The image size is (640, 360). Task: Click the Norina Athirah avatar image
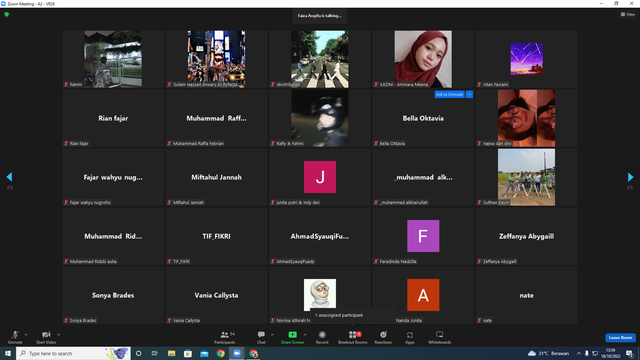point(320,295)
